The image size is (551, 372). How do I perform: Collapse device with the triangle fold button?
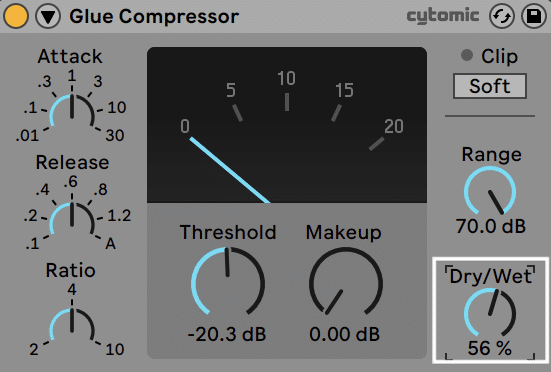point(48,16)
